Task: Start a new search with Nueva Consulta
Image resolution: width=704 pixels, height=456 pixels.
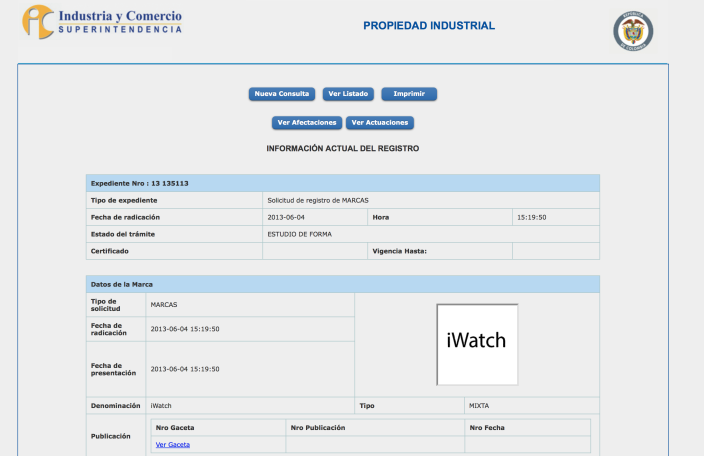Action: click(282, 94)
